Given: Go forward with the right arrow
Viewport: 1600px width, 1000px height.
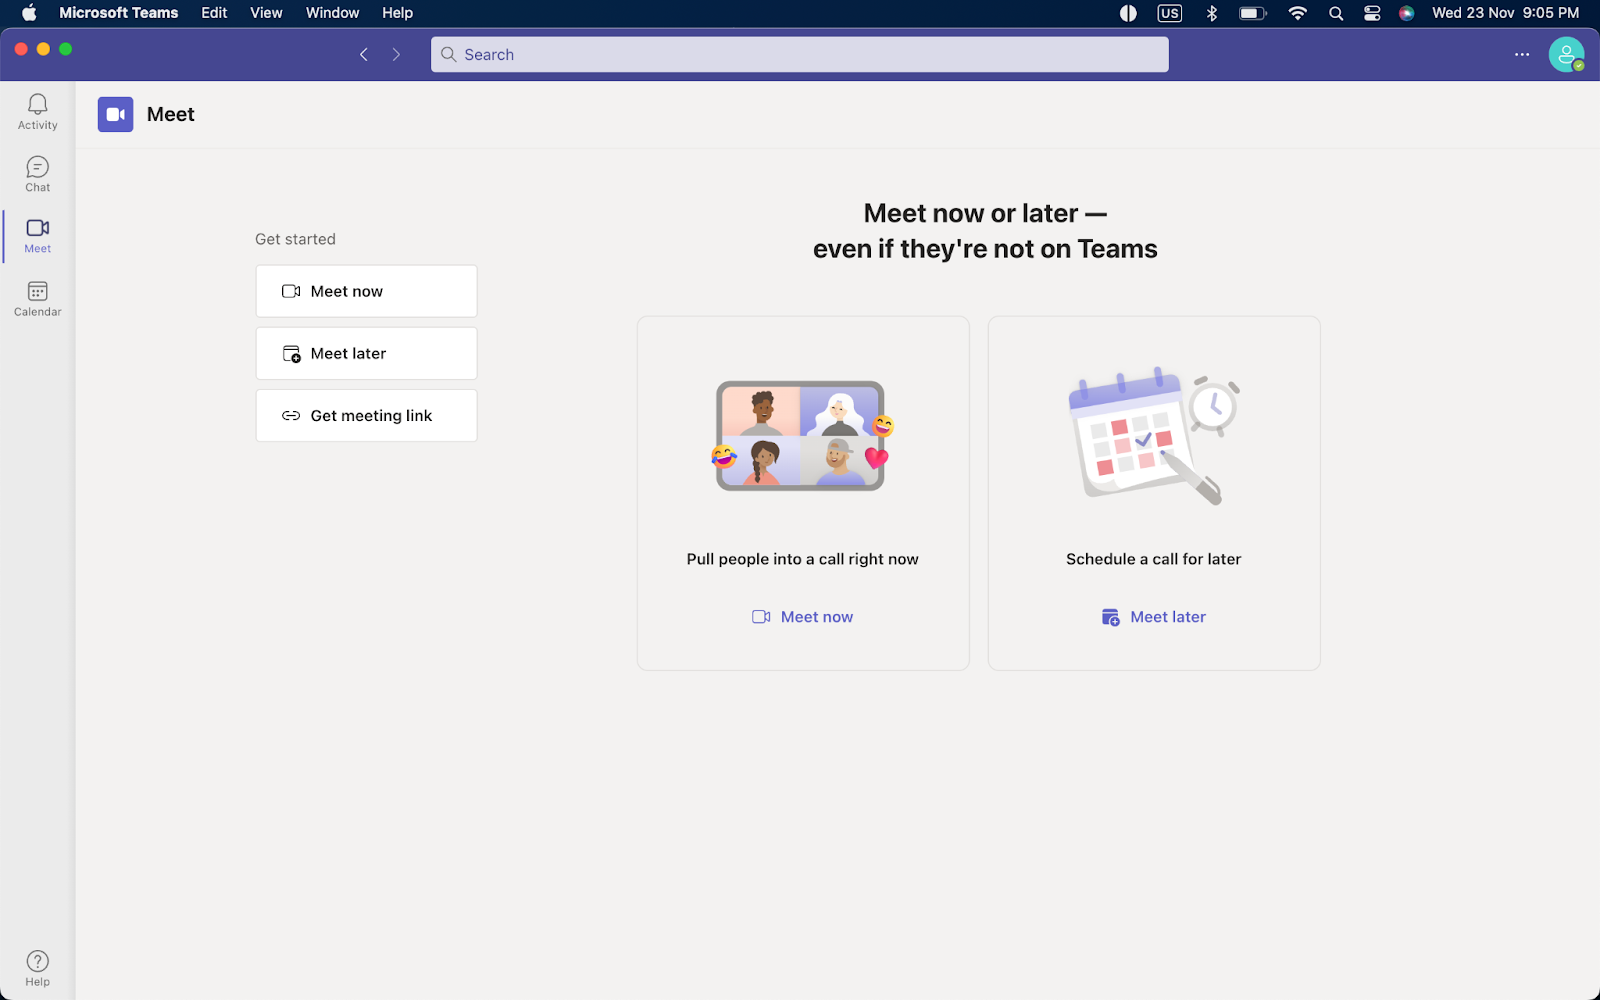Looking at the screenshot, I should coord(397,55).
